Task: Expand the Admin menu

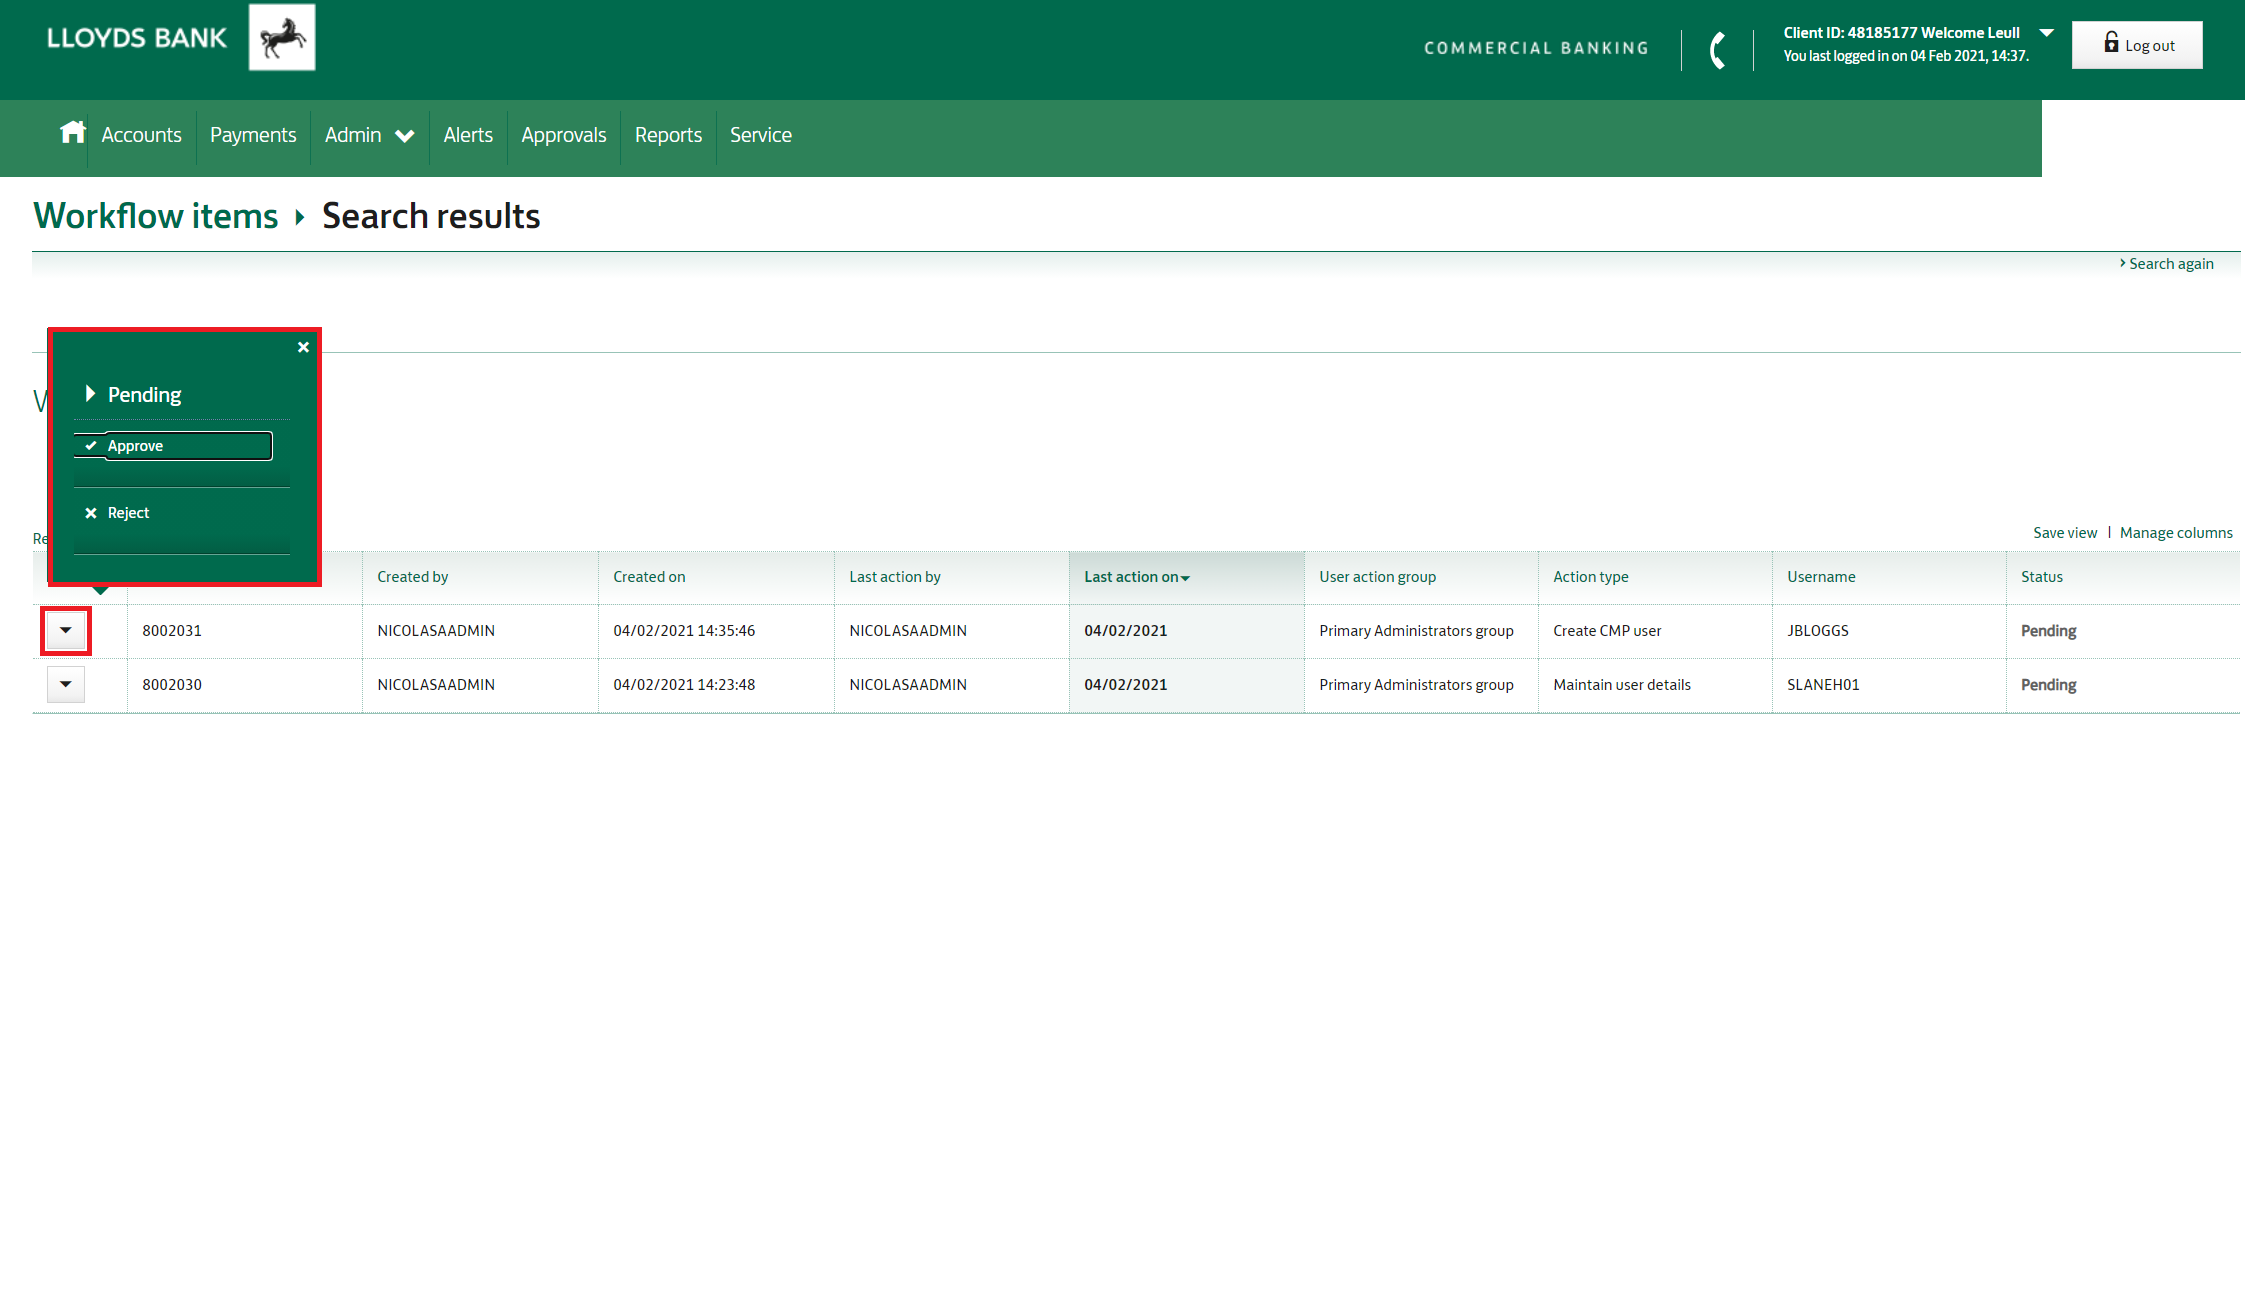Action: [369, 135]
